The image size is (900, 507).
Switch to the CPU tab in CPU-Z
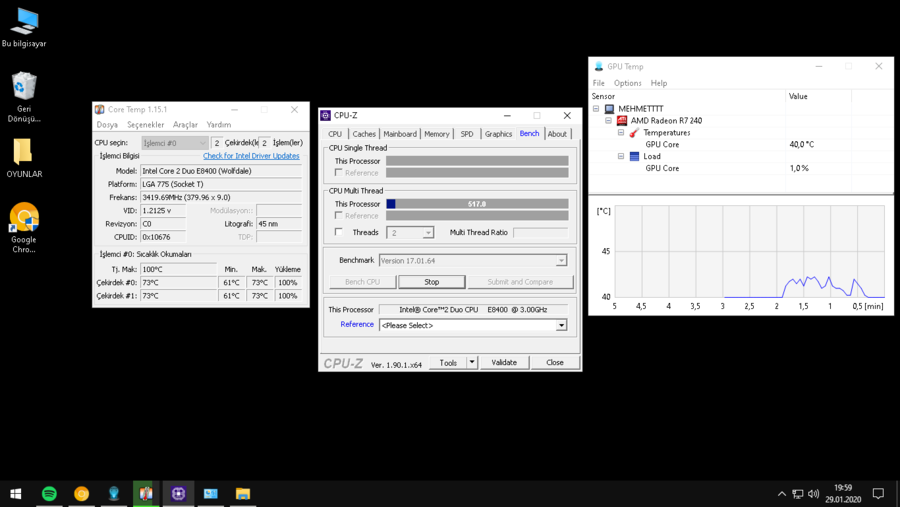(335, 134)
